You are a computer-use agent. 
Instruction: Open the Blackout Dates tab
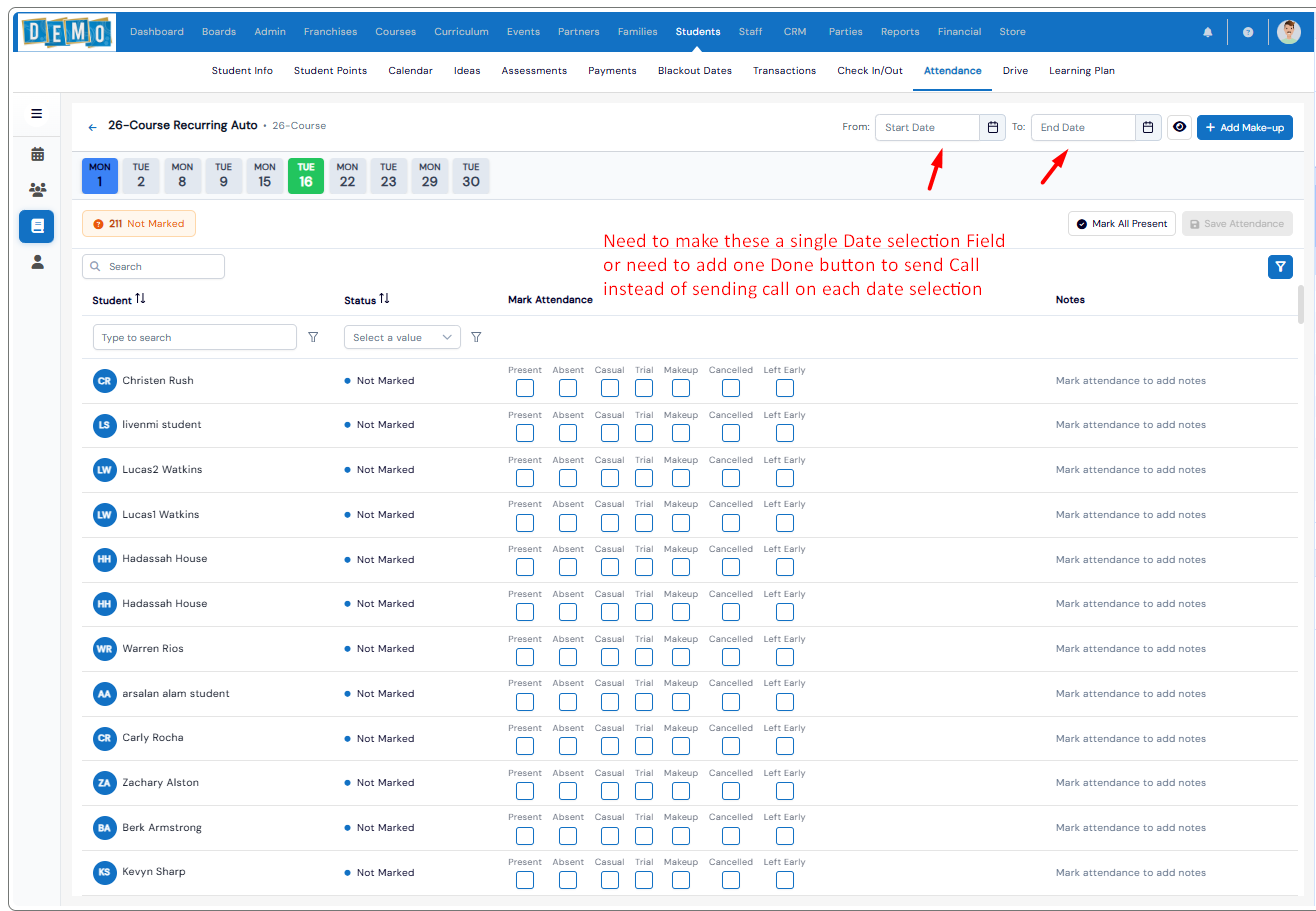click(695, 71)
